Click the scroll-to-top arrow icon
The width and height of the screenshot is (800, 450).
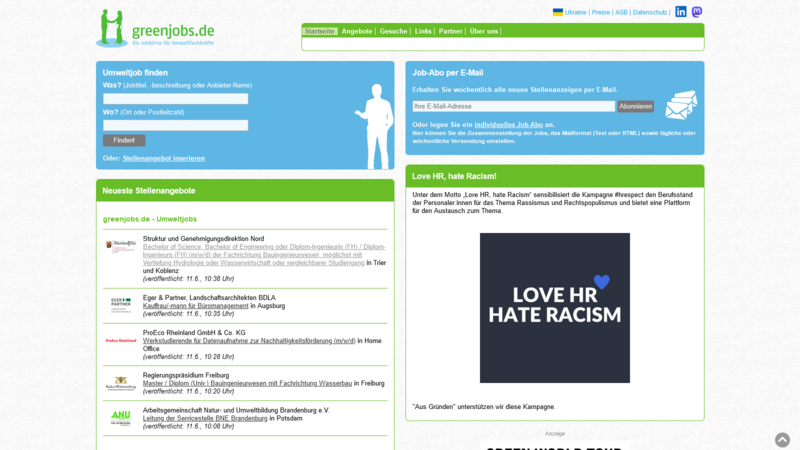tap(782, 440)
